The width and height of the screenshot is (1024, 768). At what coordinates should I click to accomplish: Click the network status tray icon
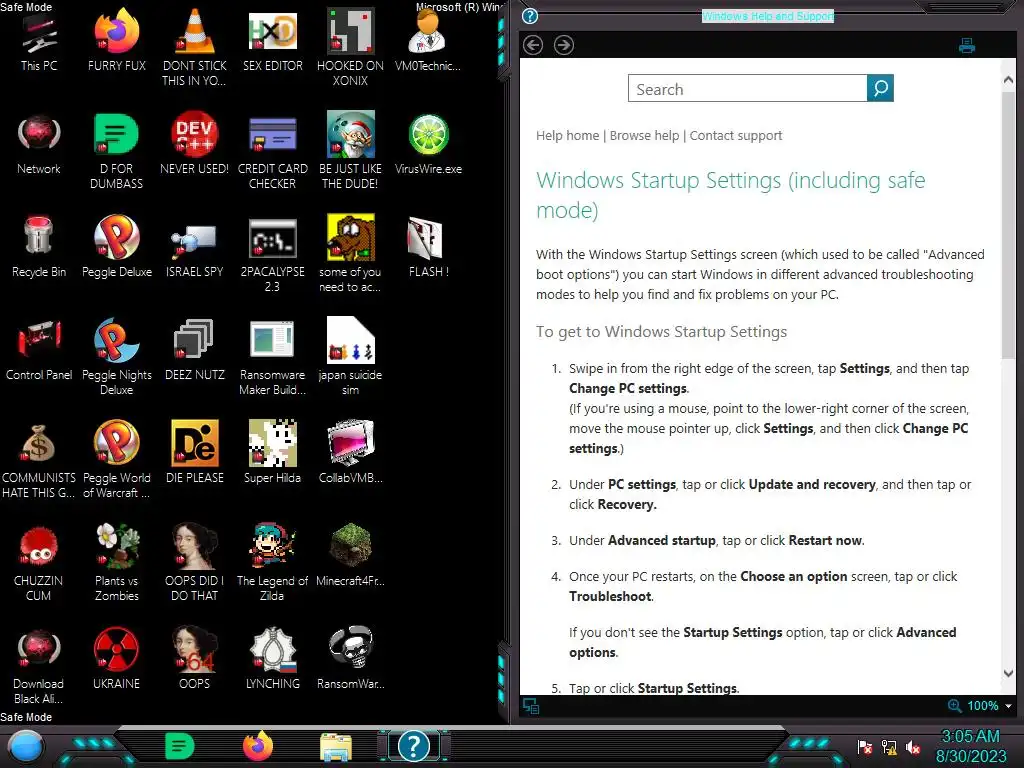[889, 747]
